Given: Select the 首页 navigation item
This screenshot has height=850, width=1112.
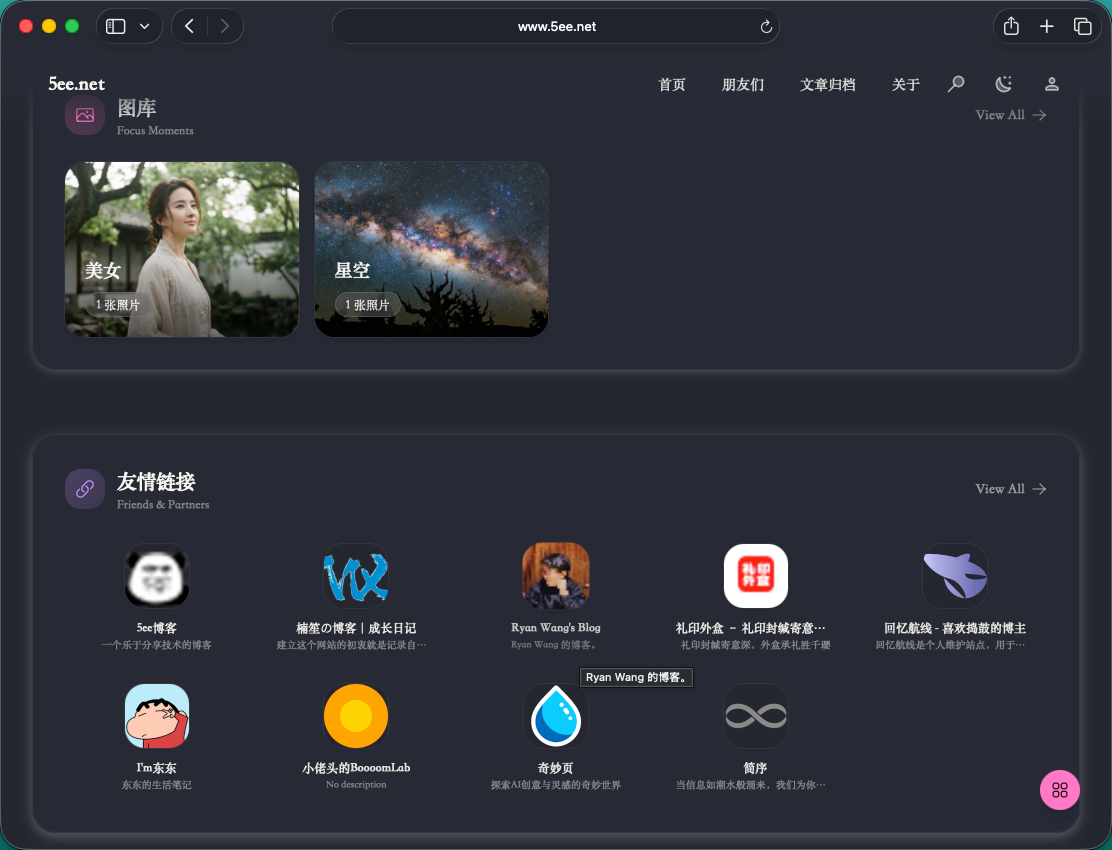Looking at the screenshot, I should pos(672,85).
